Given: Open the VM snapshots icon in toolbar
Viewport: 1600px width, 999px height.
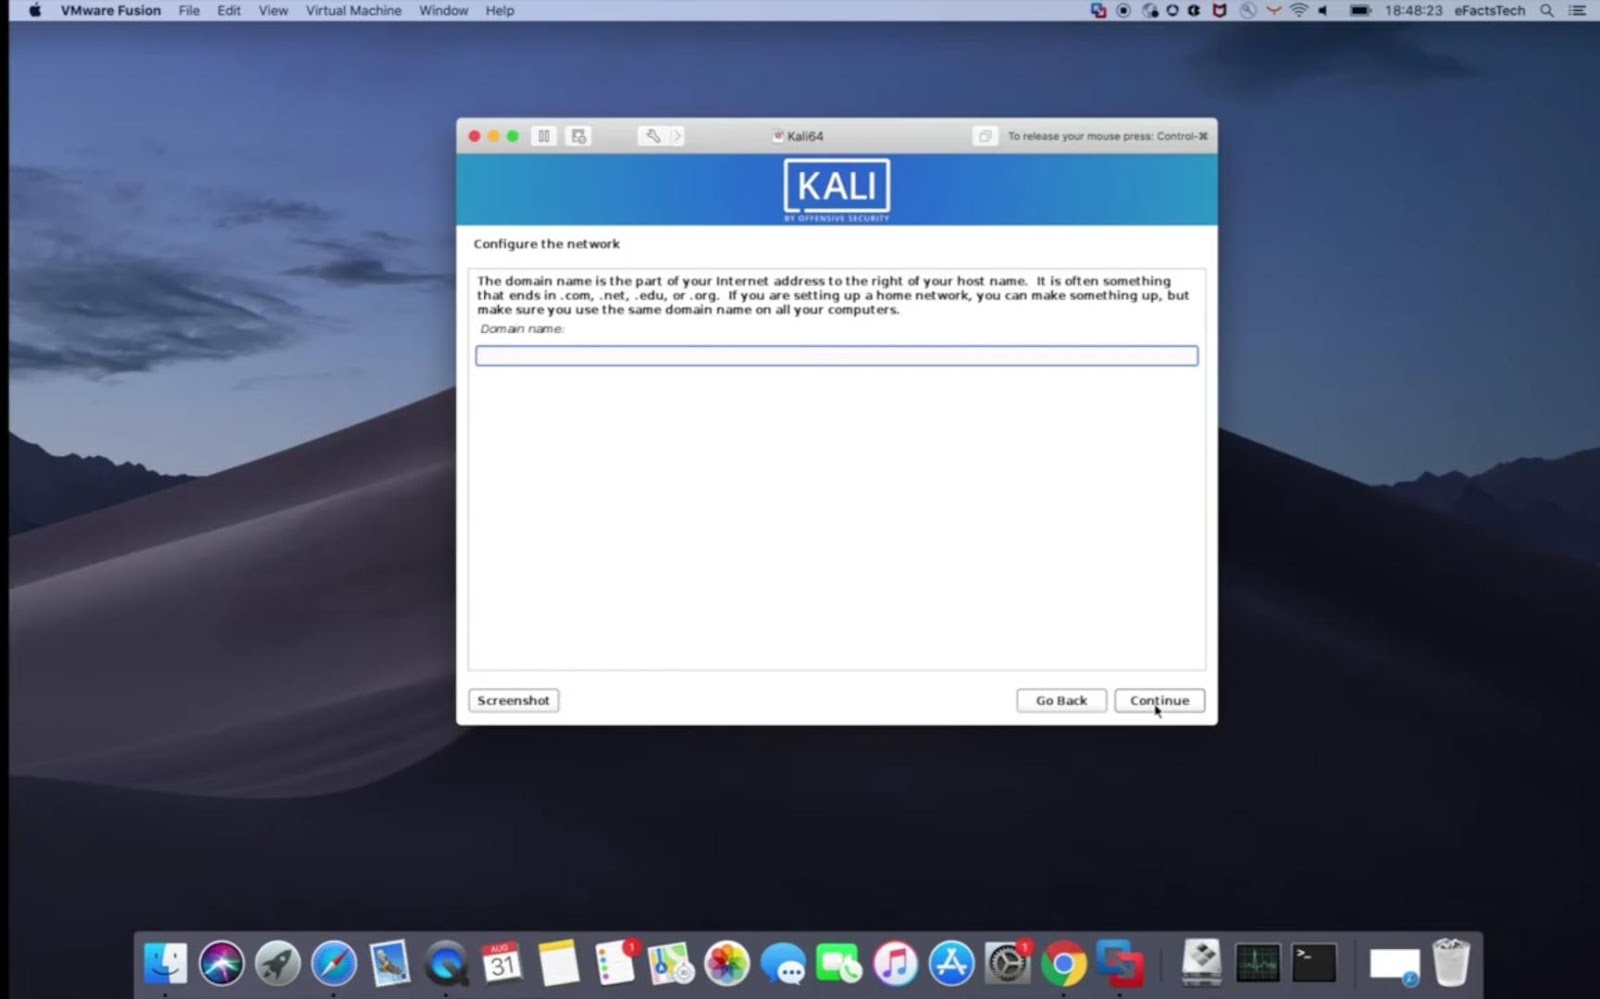Looking at the screenshot, I should [579, 136].
